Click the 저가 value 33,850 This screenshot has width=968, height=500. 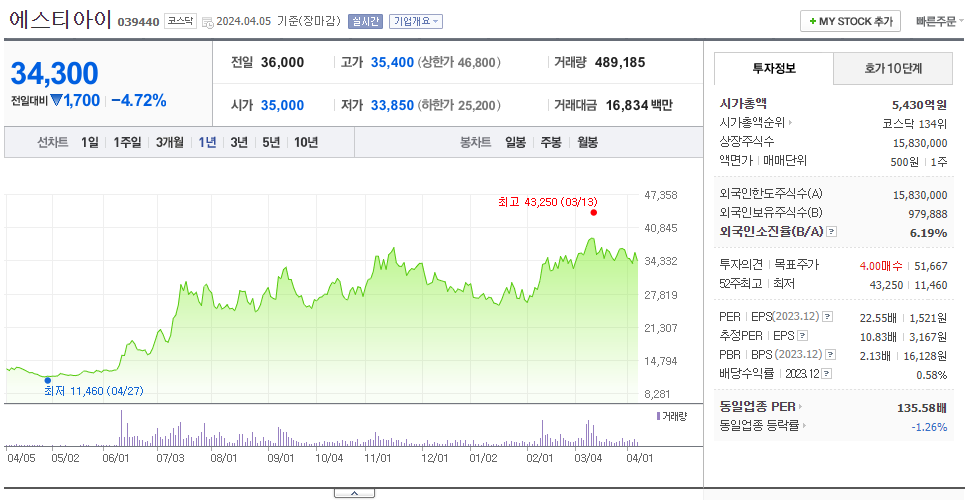click(392, 106)
